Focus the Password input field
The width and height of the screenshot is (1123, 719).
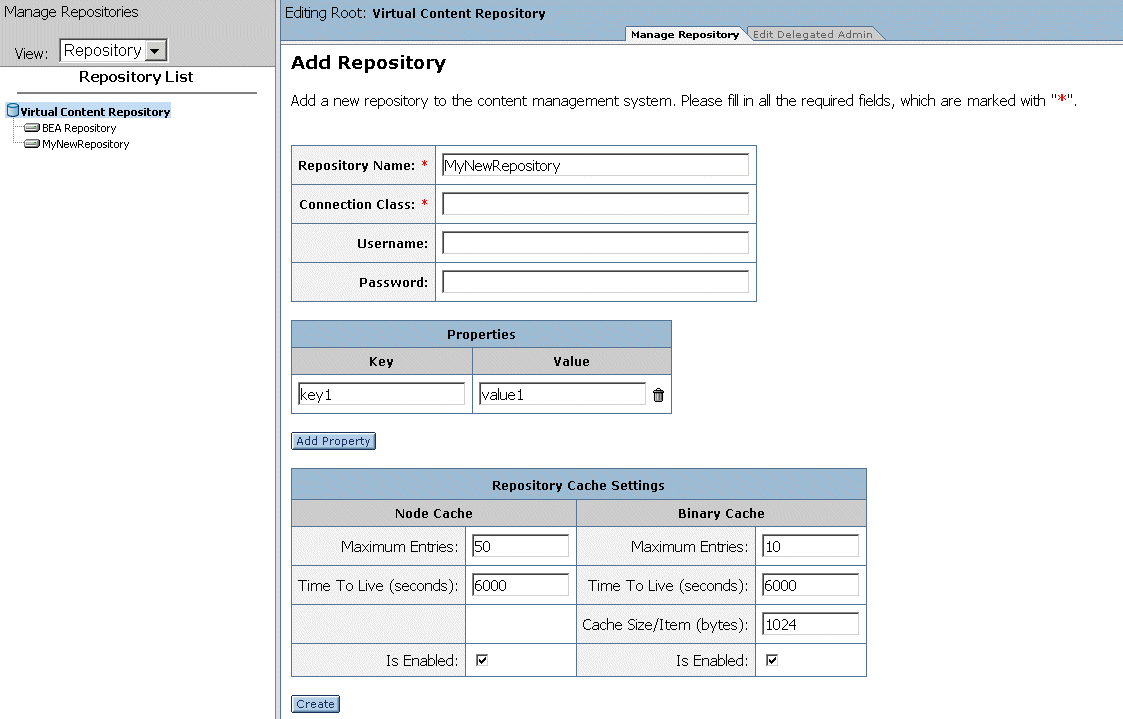[595, 281]
